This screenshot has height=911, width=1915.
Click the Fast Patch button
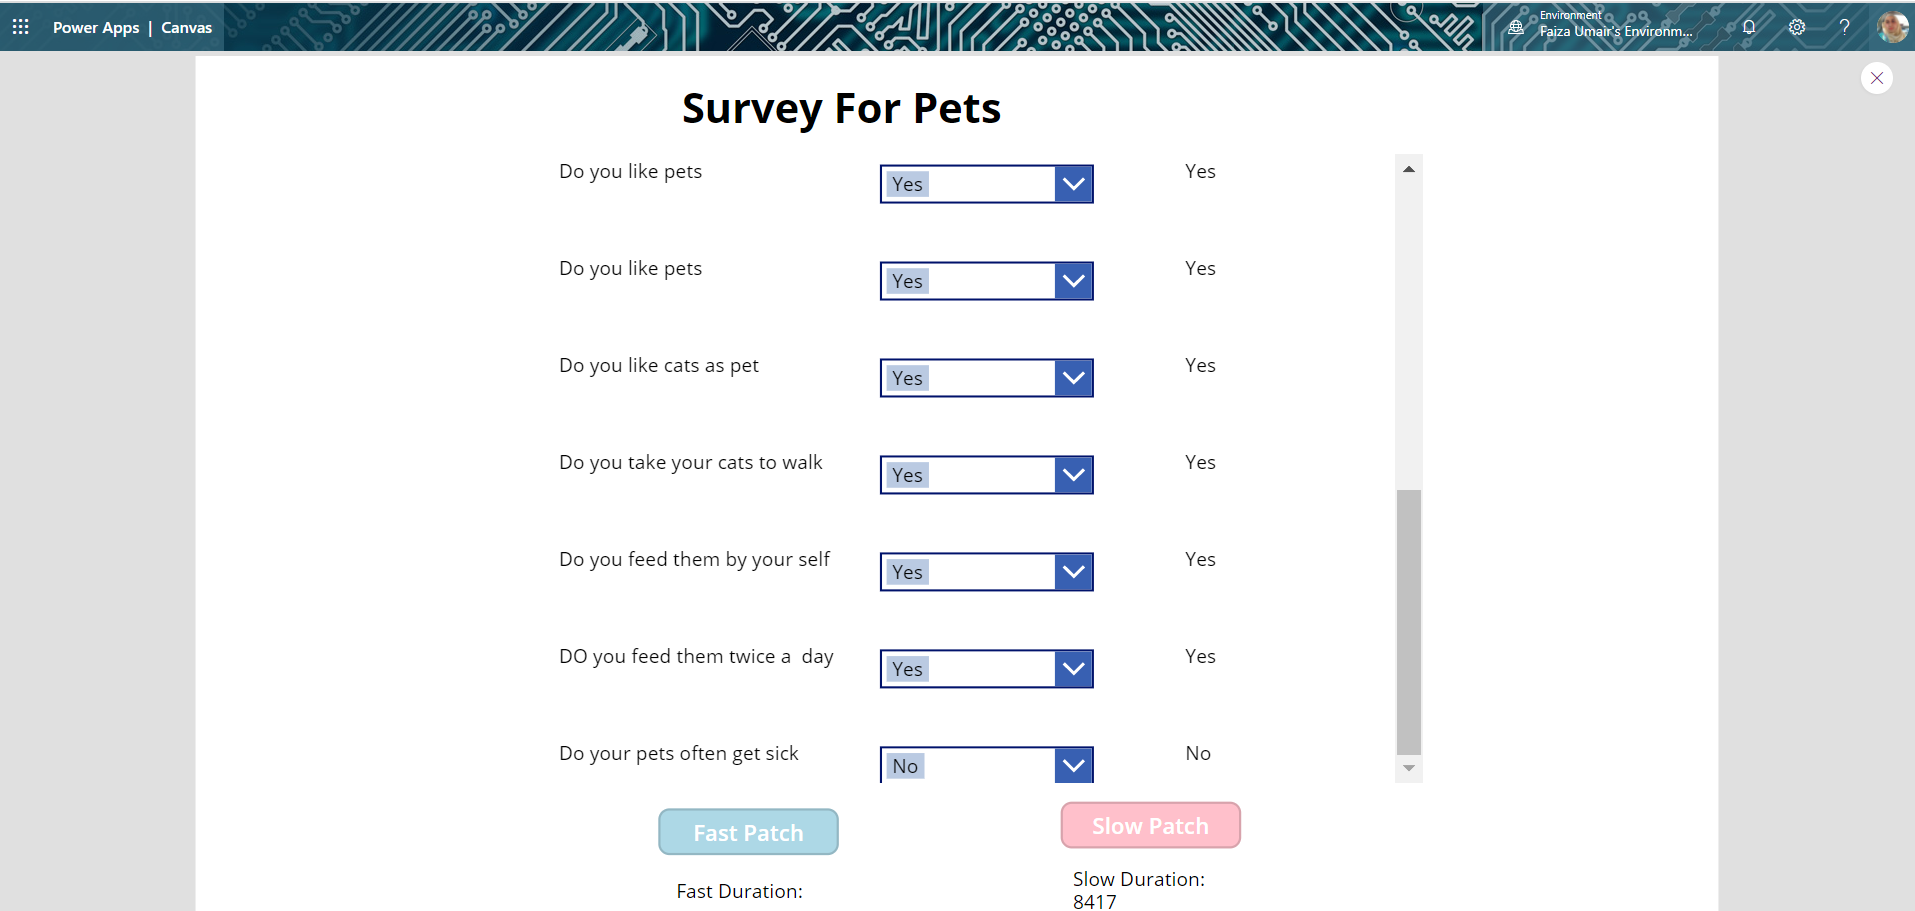[748, 832]
